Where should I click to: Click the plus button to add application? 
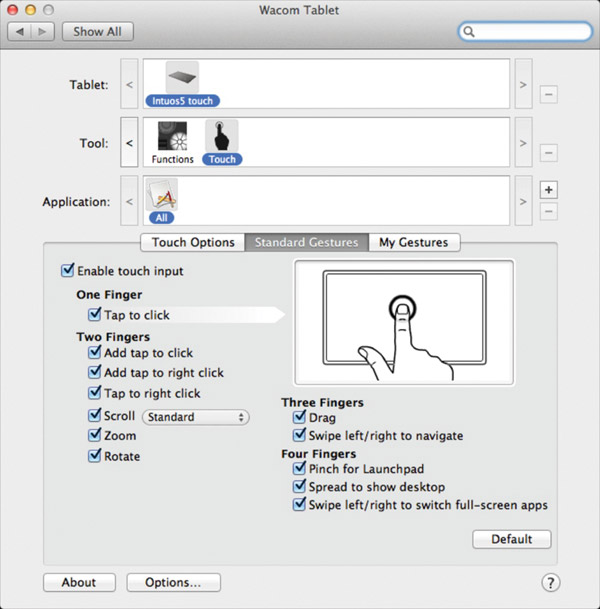(x=548, y=190)
